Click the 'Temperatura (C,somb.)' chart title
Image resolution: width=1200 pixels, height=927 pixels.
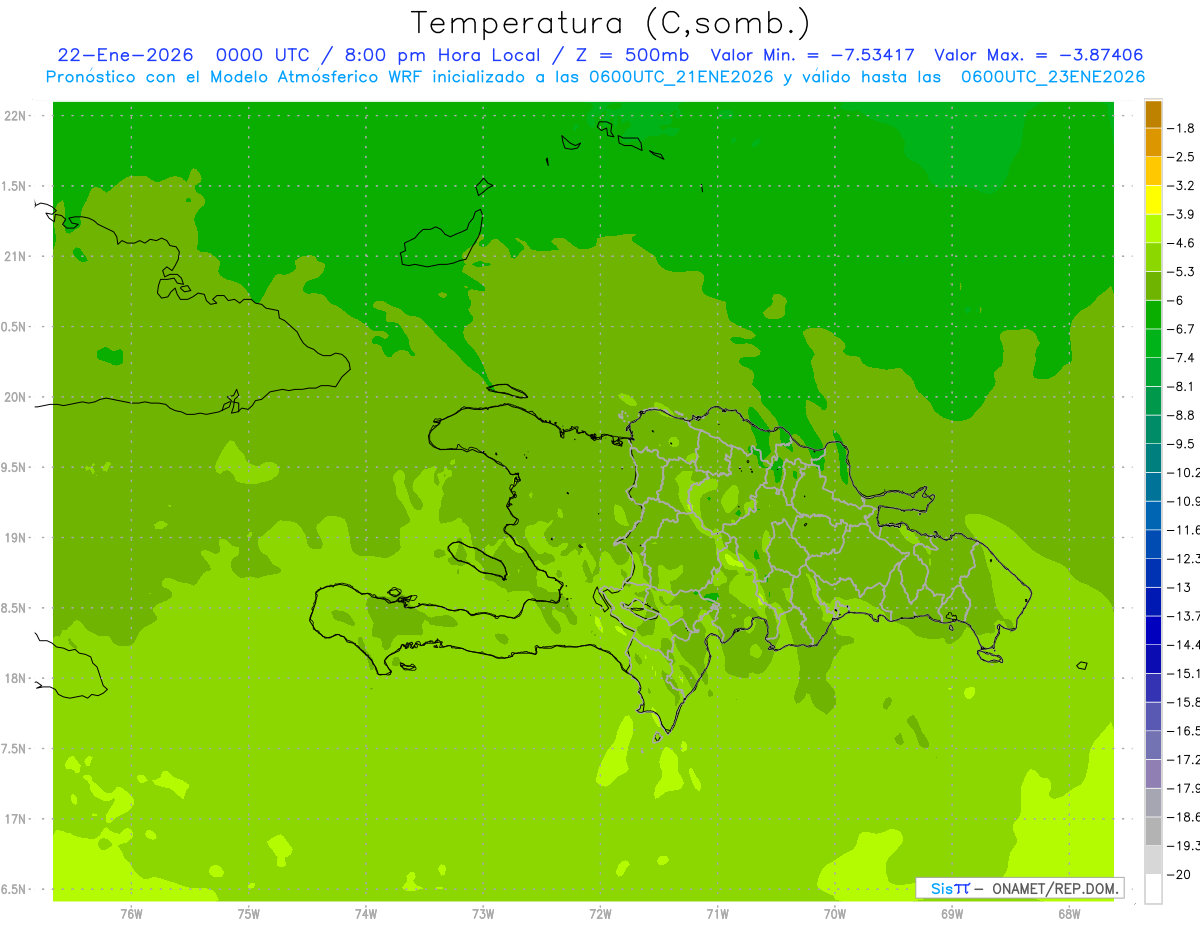click(x=611, y=23)
